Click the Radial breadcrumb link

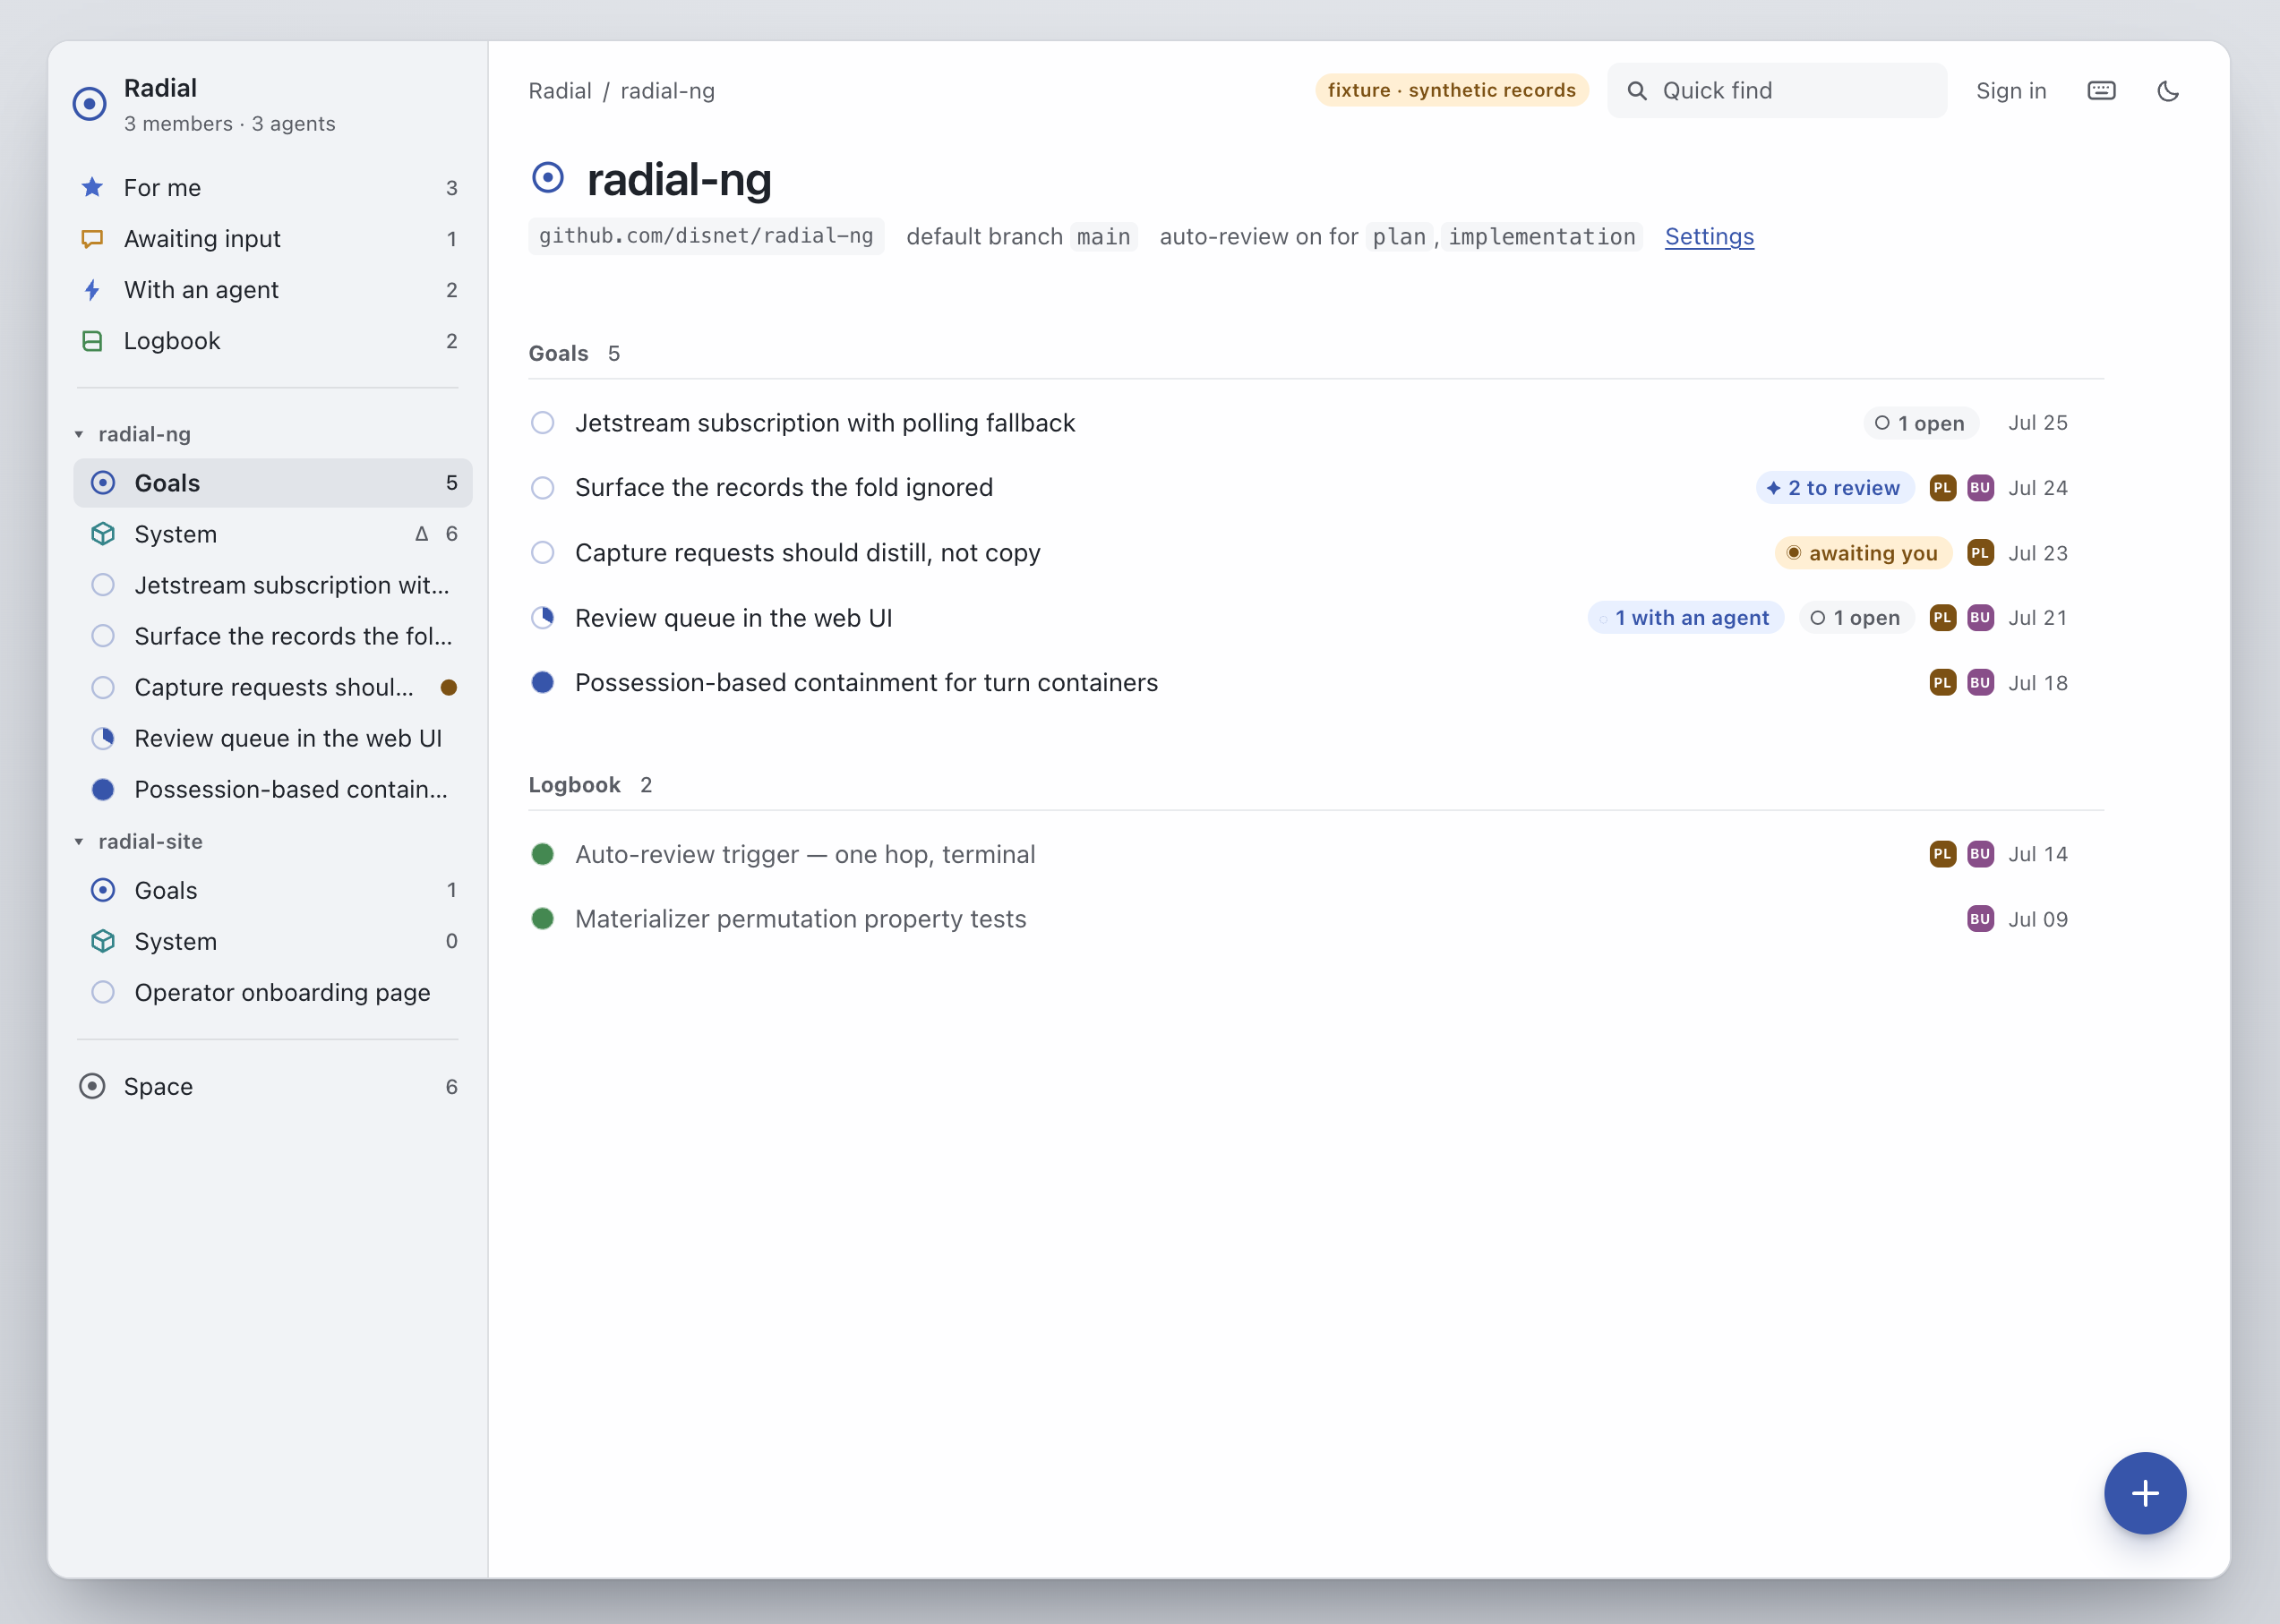(559, 91)
